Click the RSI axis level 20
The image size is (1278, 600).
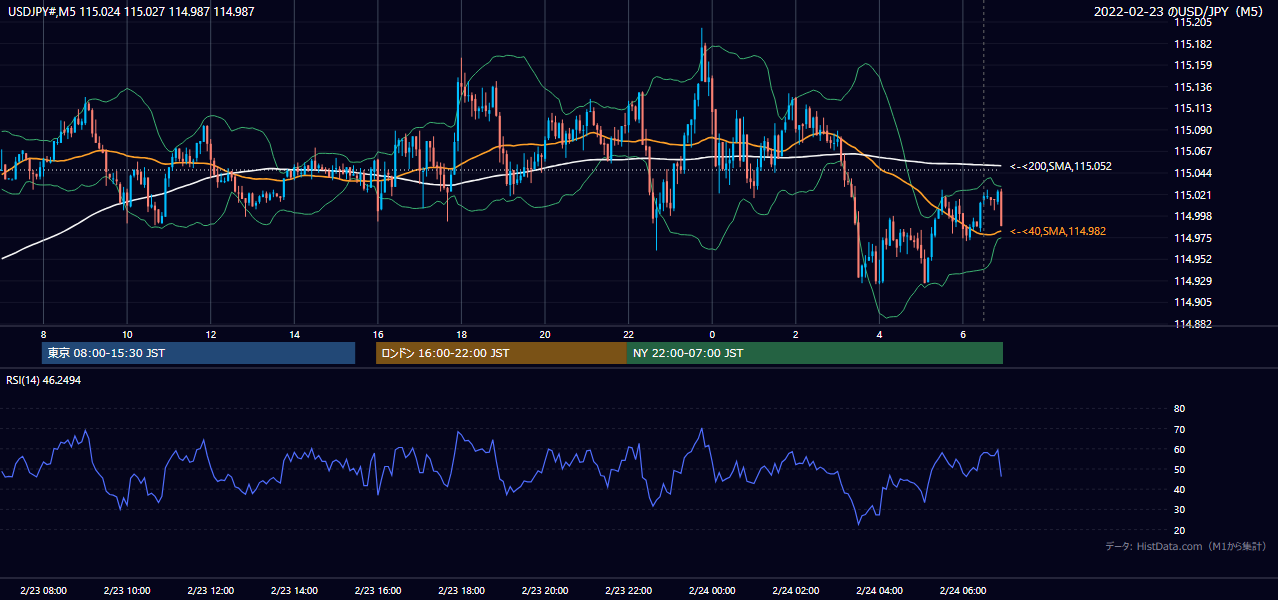click(1180, 530)
